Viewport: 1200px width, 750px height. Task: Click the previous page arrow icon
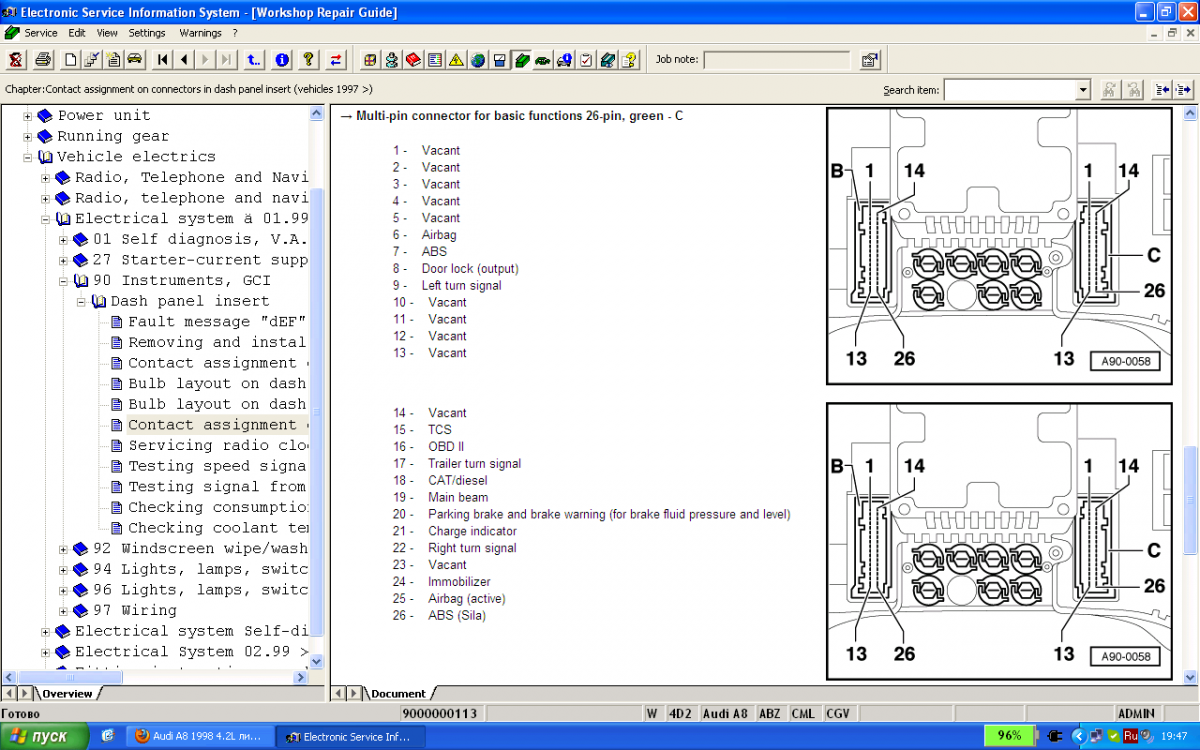(x=185, y=60)
